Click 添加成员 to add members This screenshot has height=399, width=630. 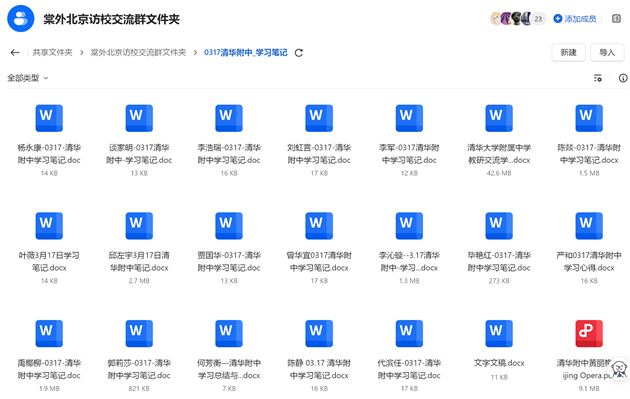[x=575, y=18]
